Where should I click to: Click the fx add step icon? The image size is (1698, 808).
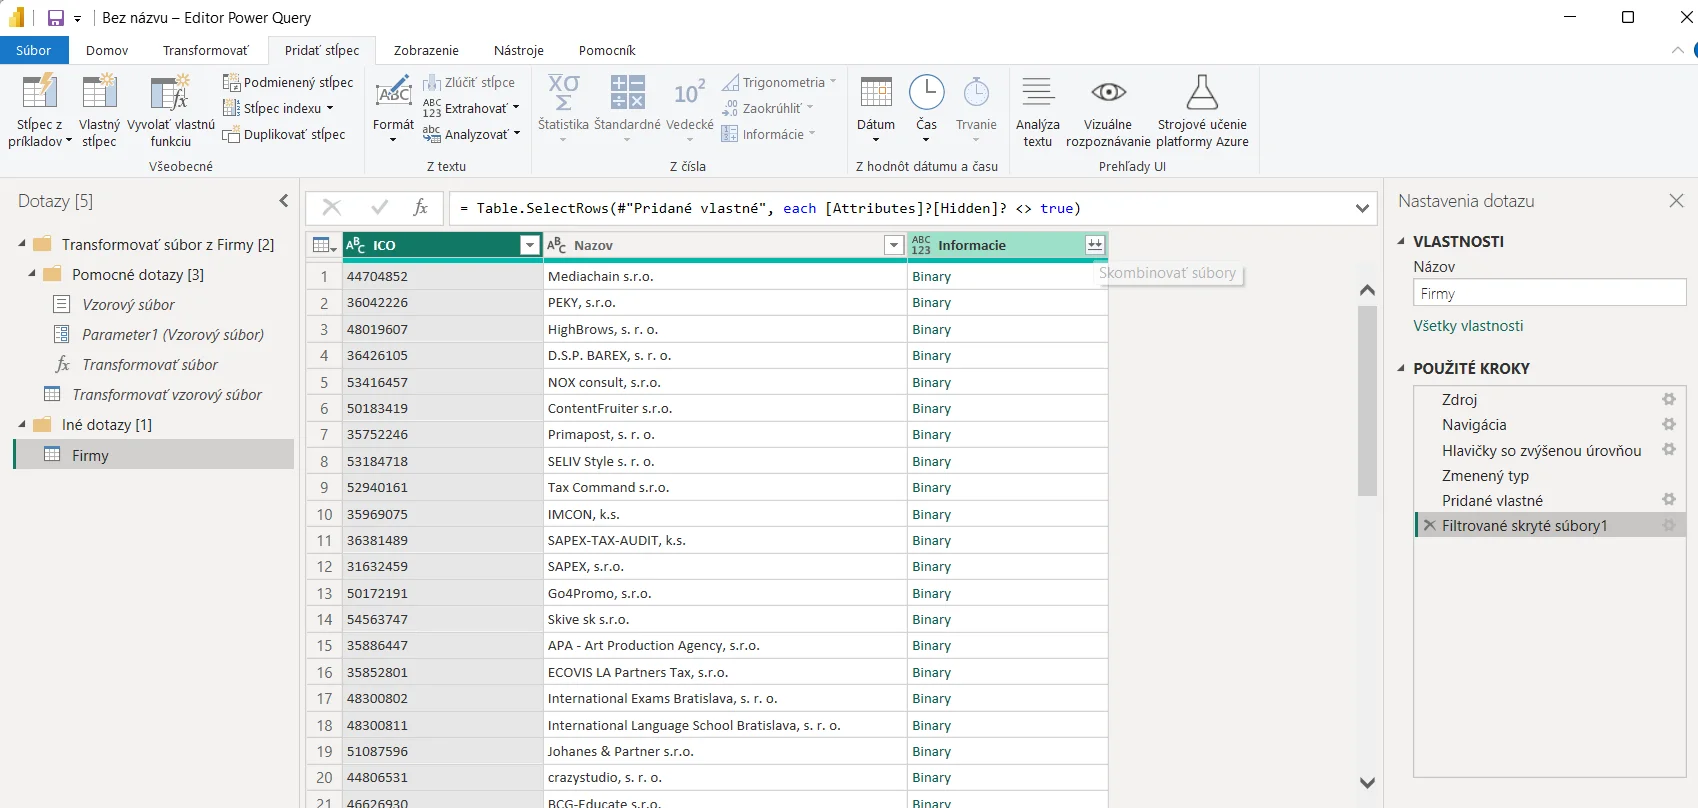click(421, 208)
